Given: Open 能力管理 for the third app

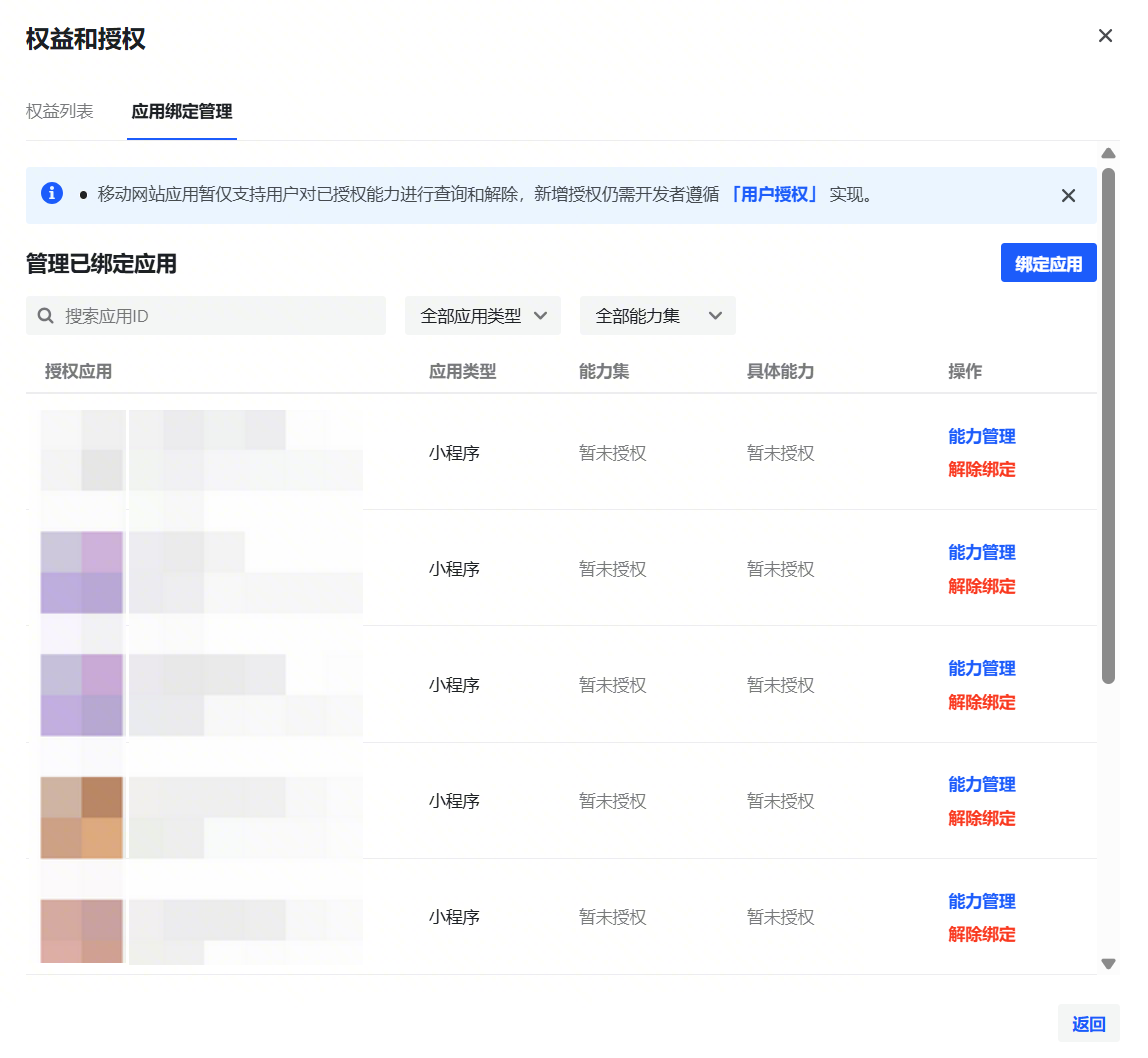Looking at the screenshot, I should point(982,668).
